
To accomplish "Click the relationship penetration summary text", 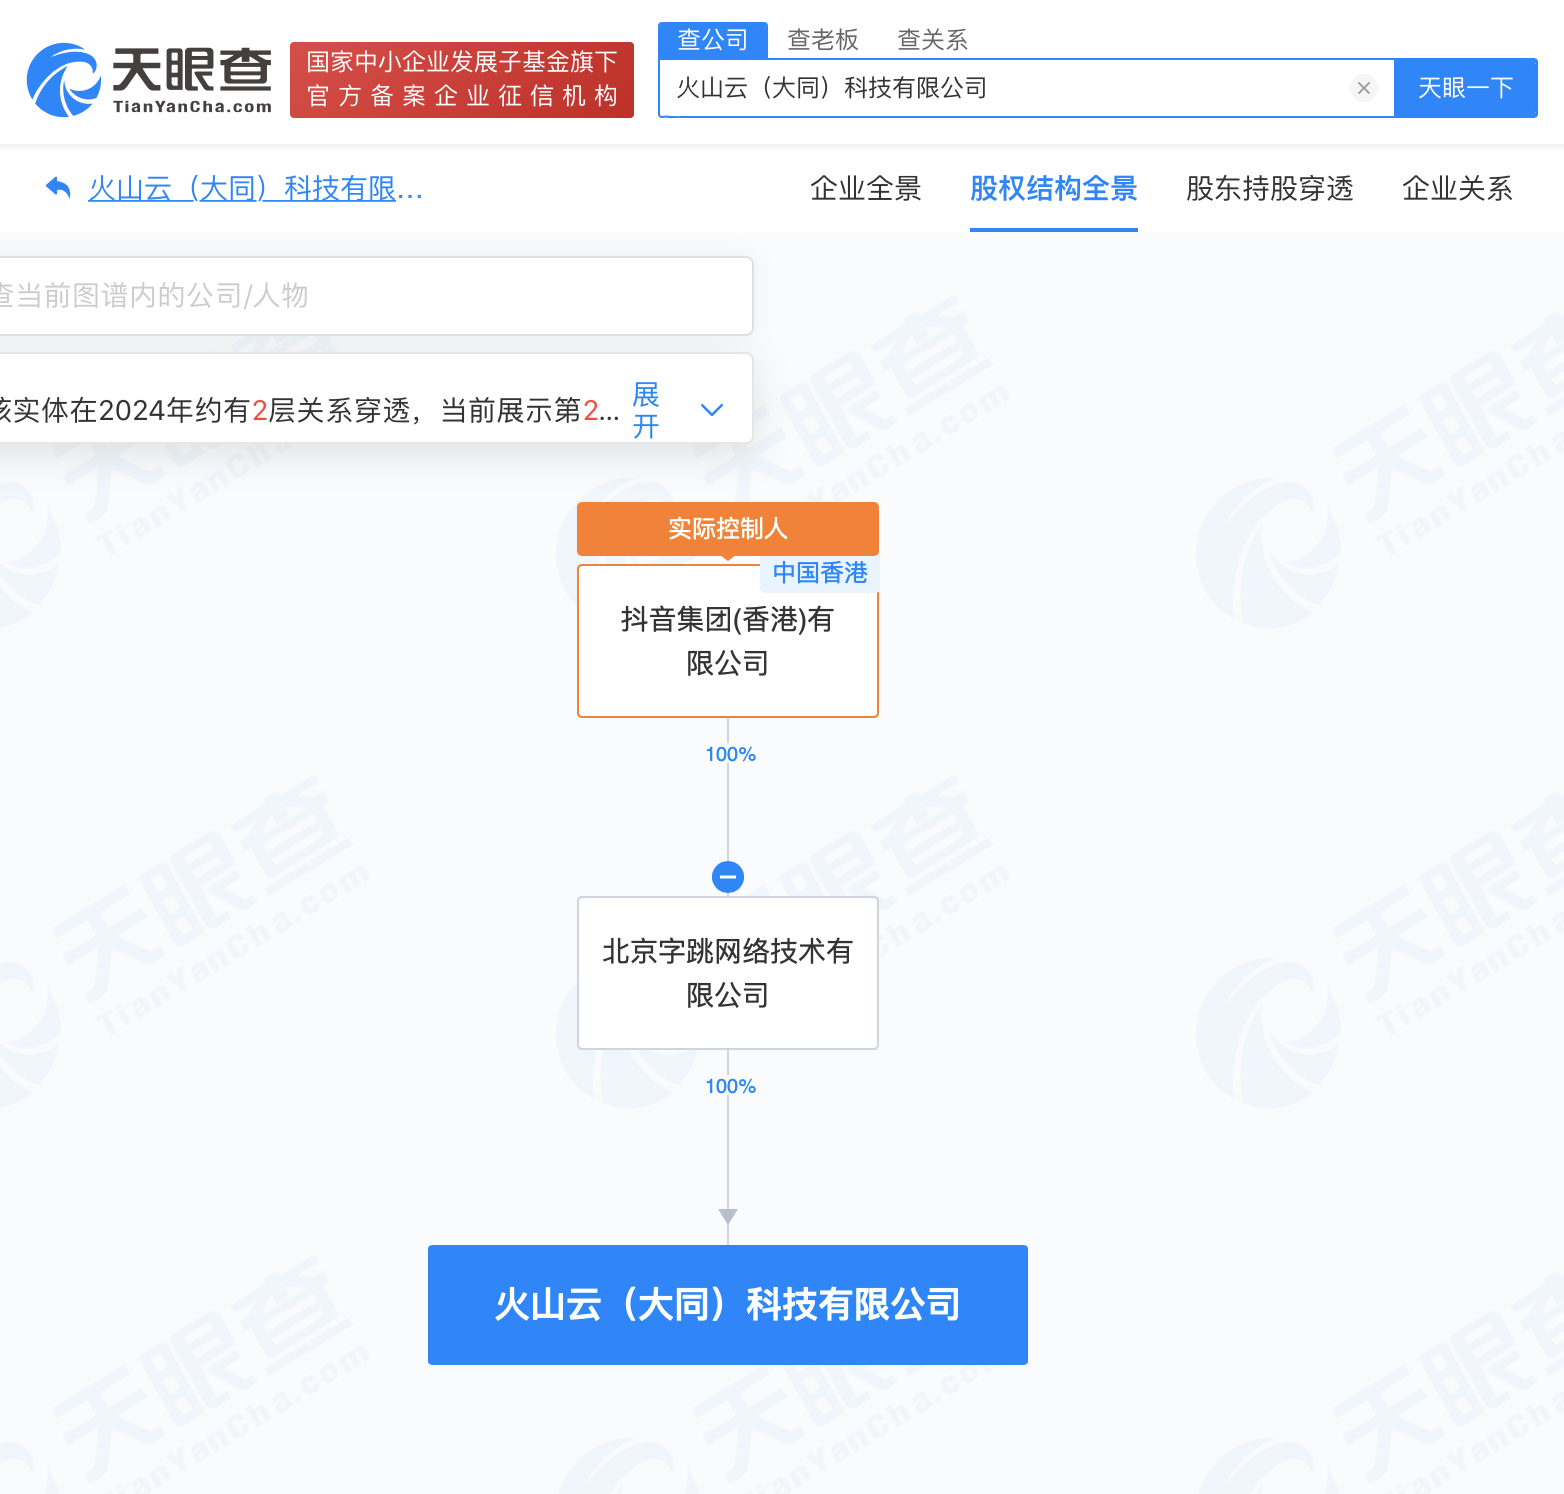I will click(308, 410).
